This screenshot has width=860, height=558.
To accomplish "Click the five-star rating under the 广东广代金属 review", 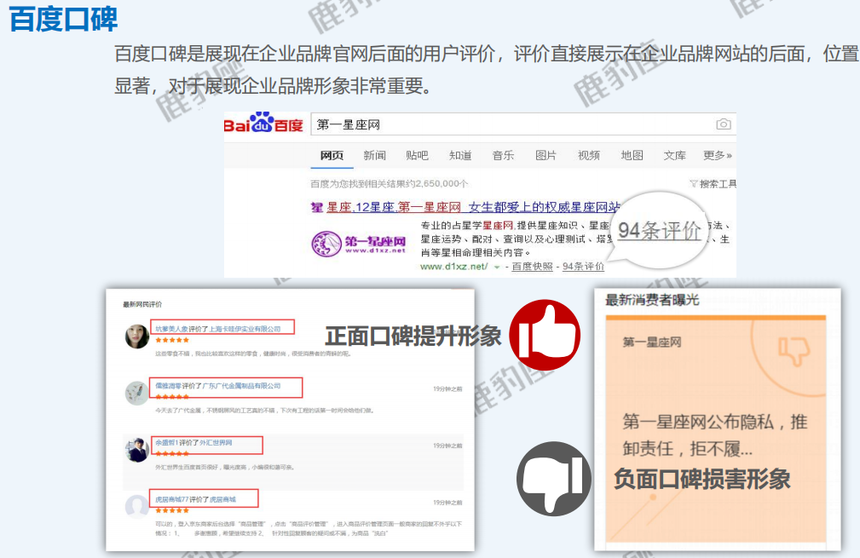I will pos(172,397).
